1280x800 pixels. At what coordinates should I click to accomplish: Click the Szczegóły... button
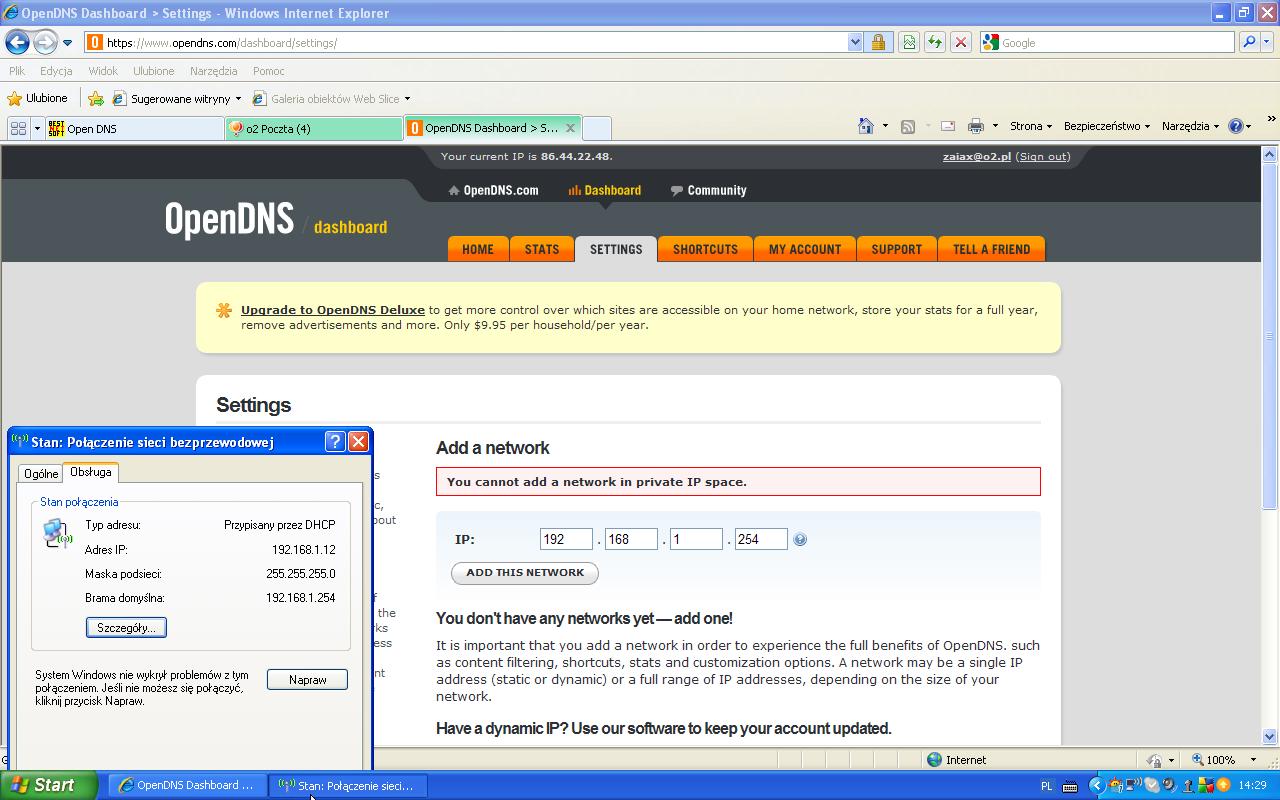pyautogui.click(x=126, y=627)
